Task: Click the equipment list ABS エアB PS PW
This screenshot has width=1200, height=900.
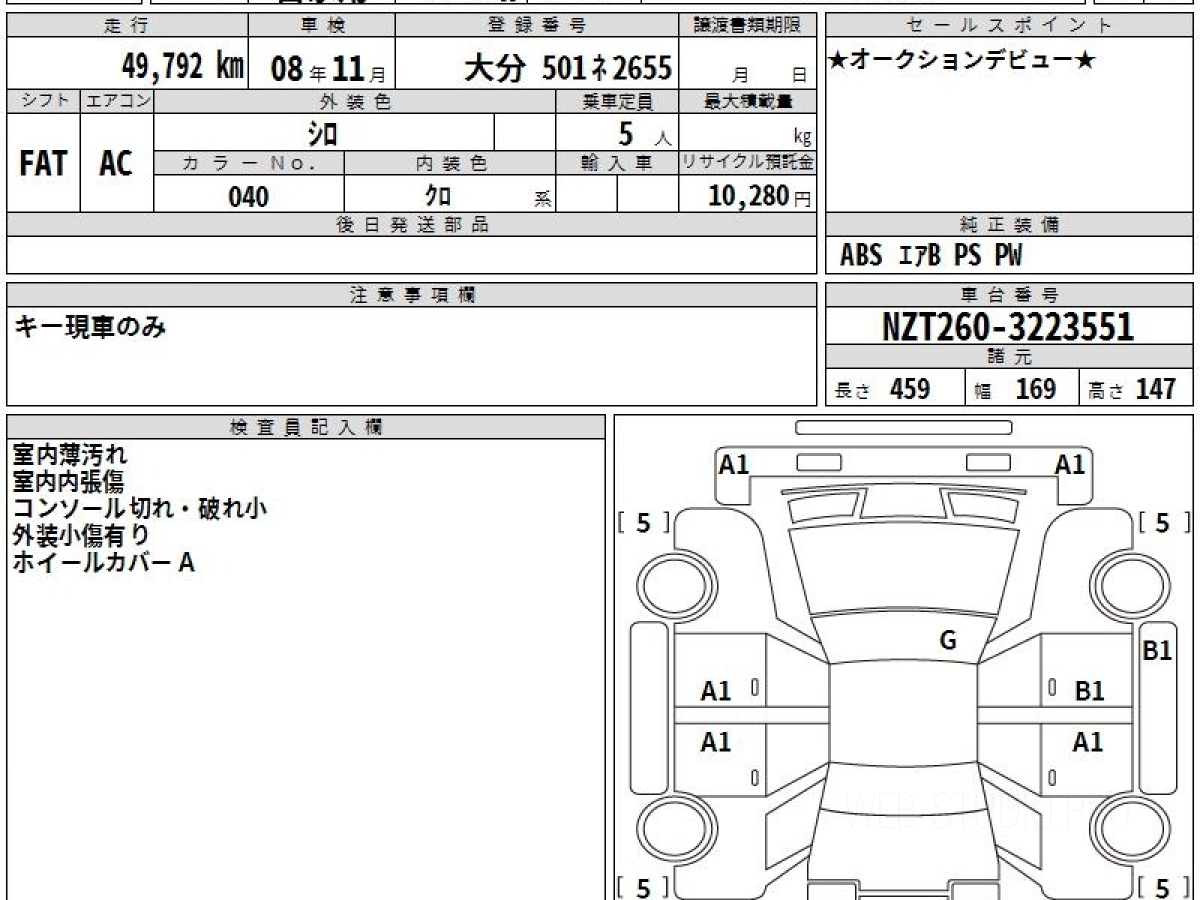Action: (931, 256)
